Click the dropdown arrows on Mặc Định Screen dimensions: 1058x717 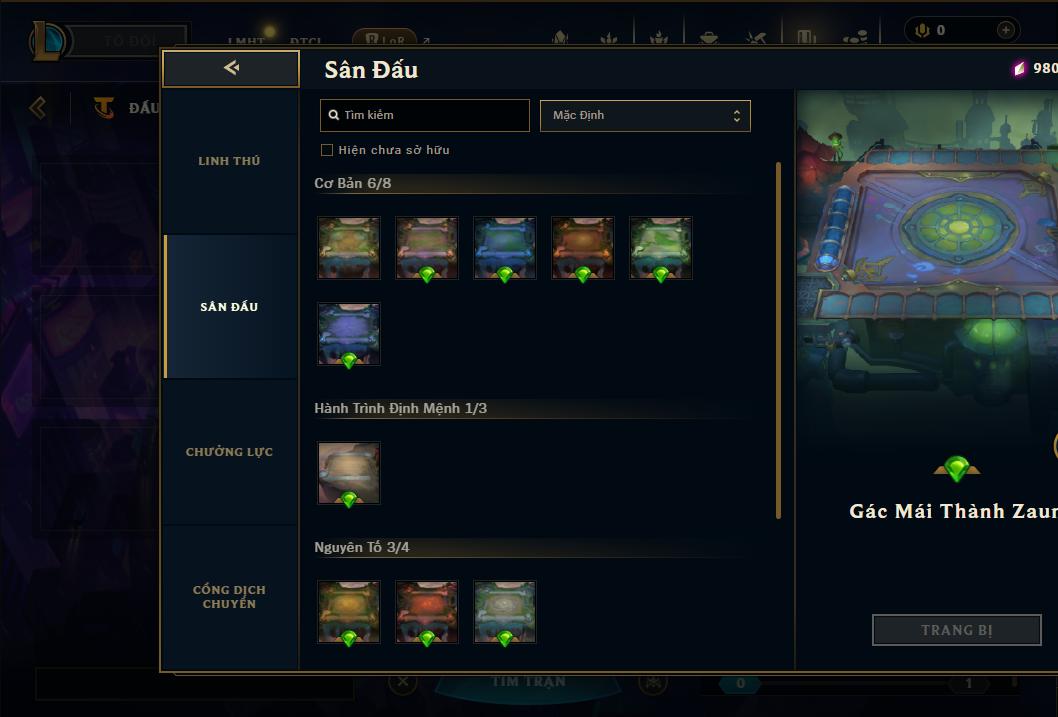pos(737,116)
